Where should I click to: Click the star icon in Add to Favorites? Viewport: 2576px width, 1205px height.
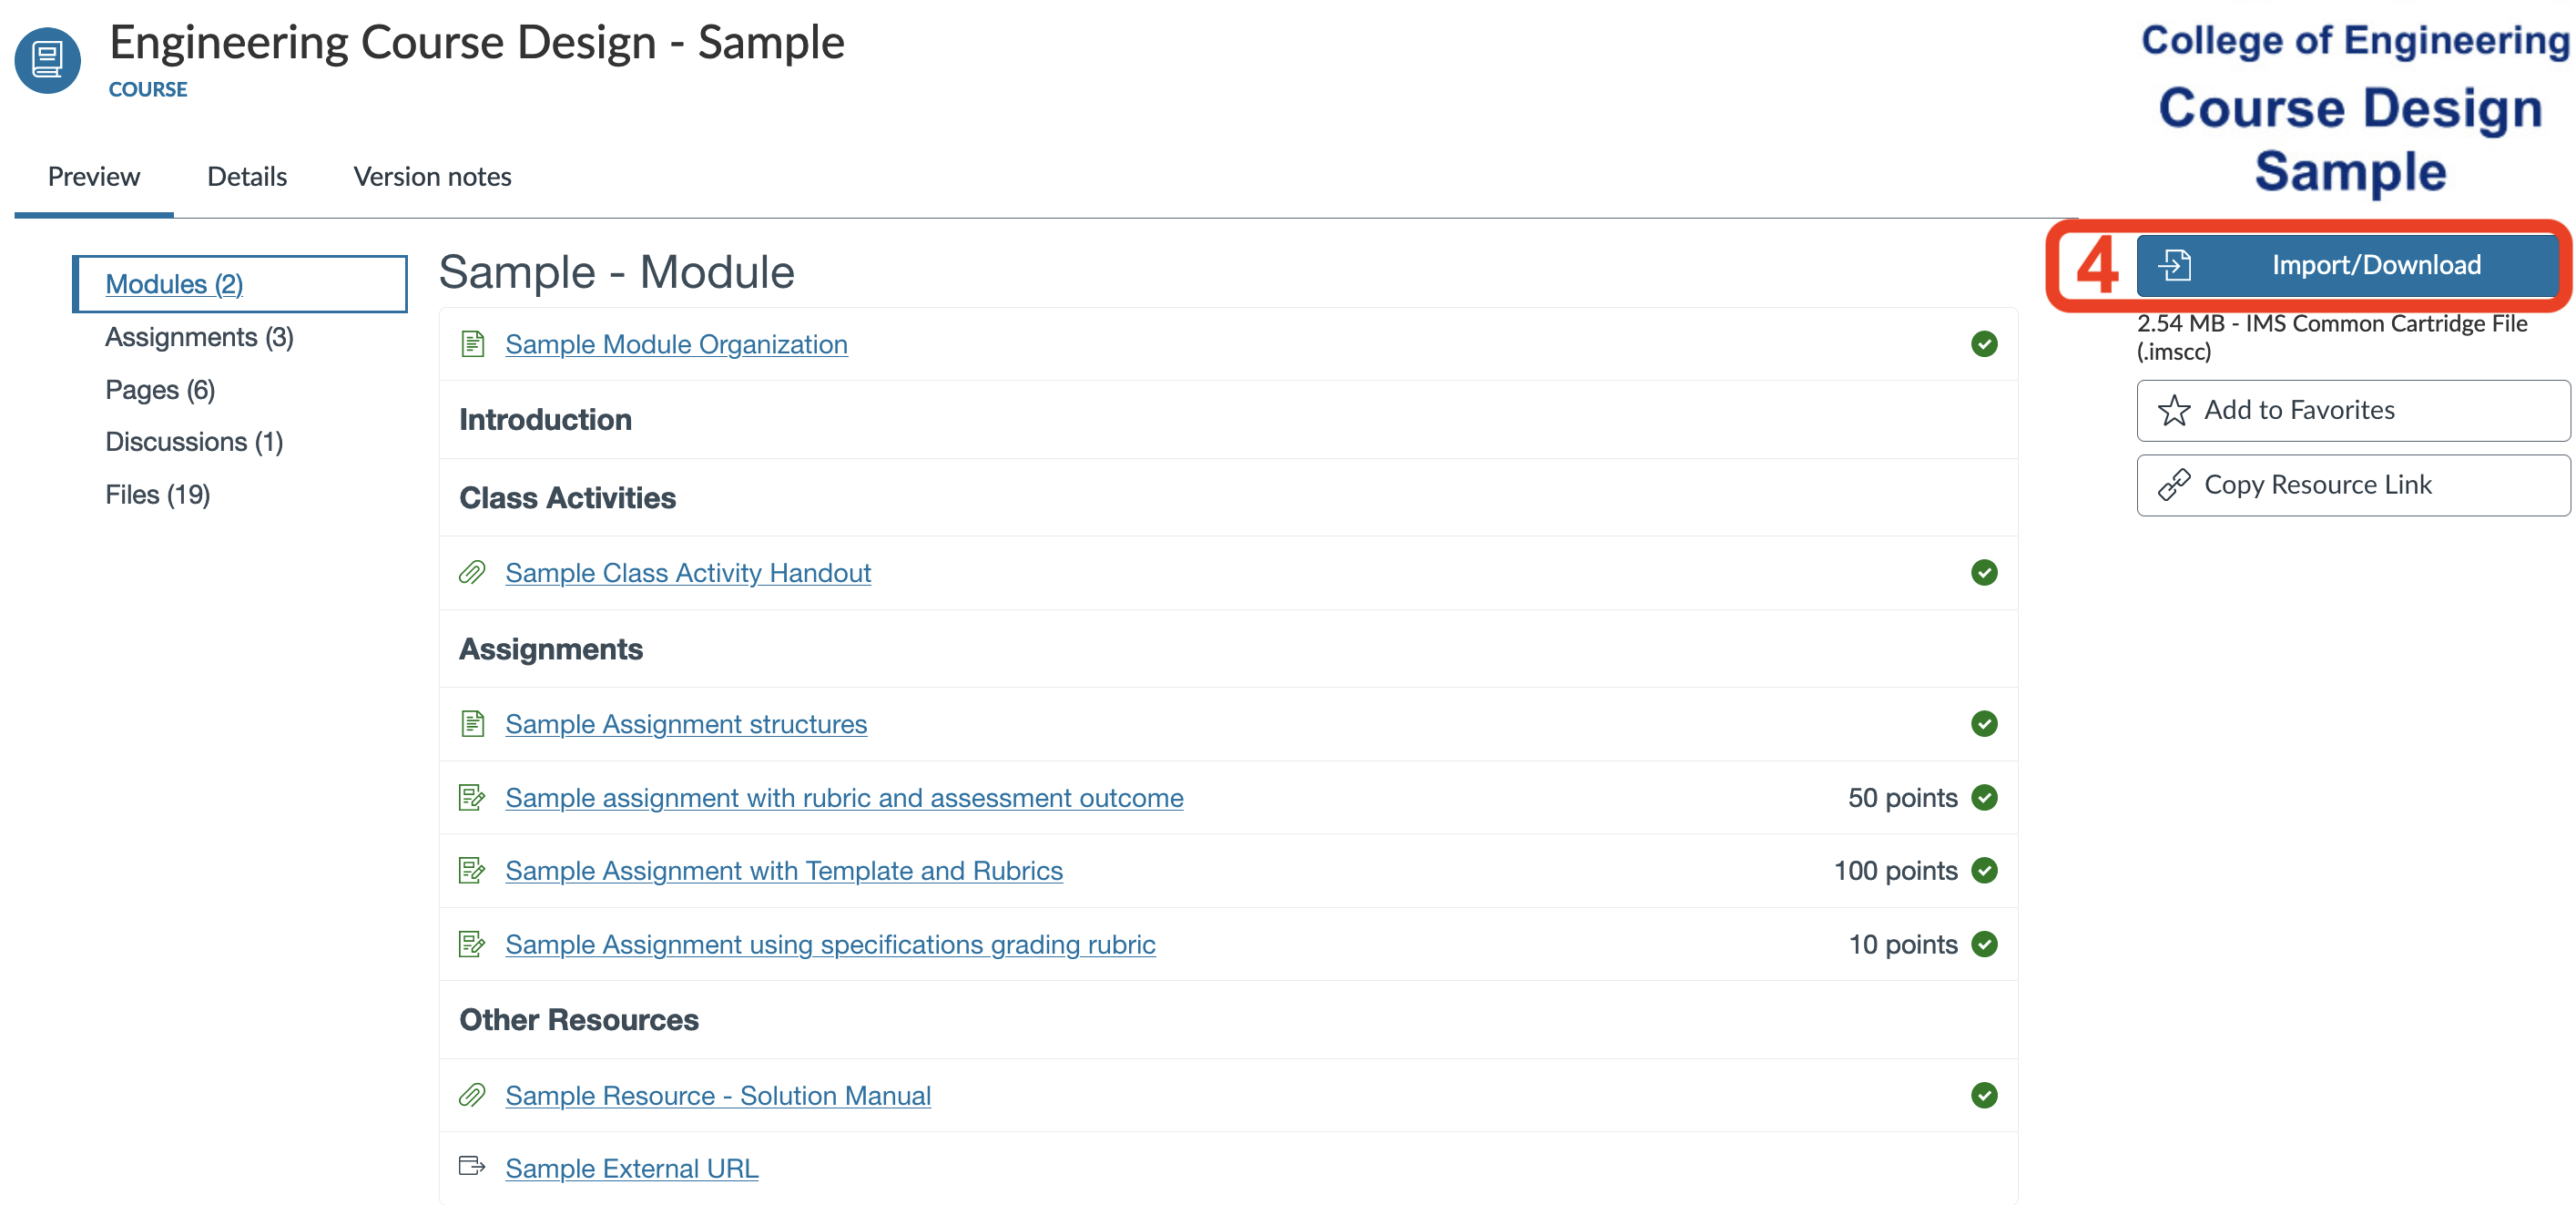point(2173,411)
